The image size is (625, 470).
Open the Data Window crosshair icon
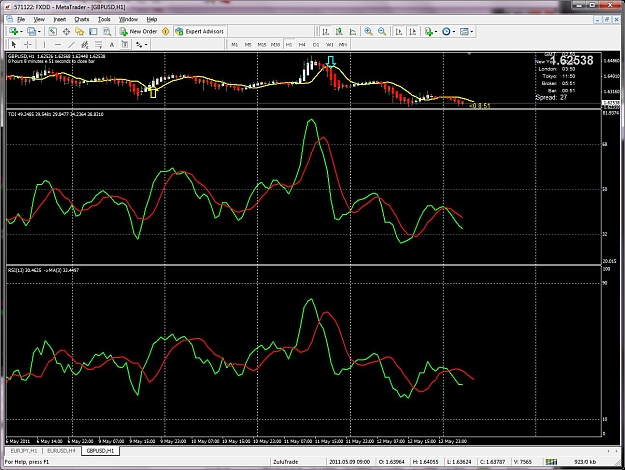(66, 31)
